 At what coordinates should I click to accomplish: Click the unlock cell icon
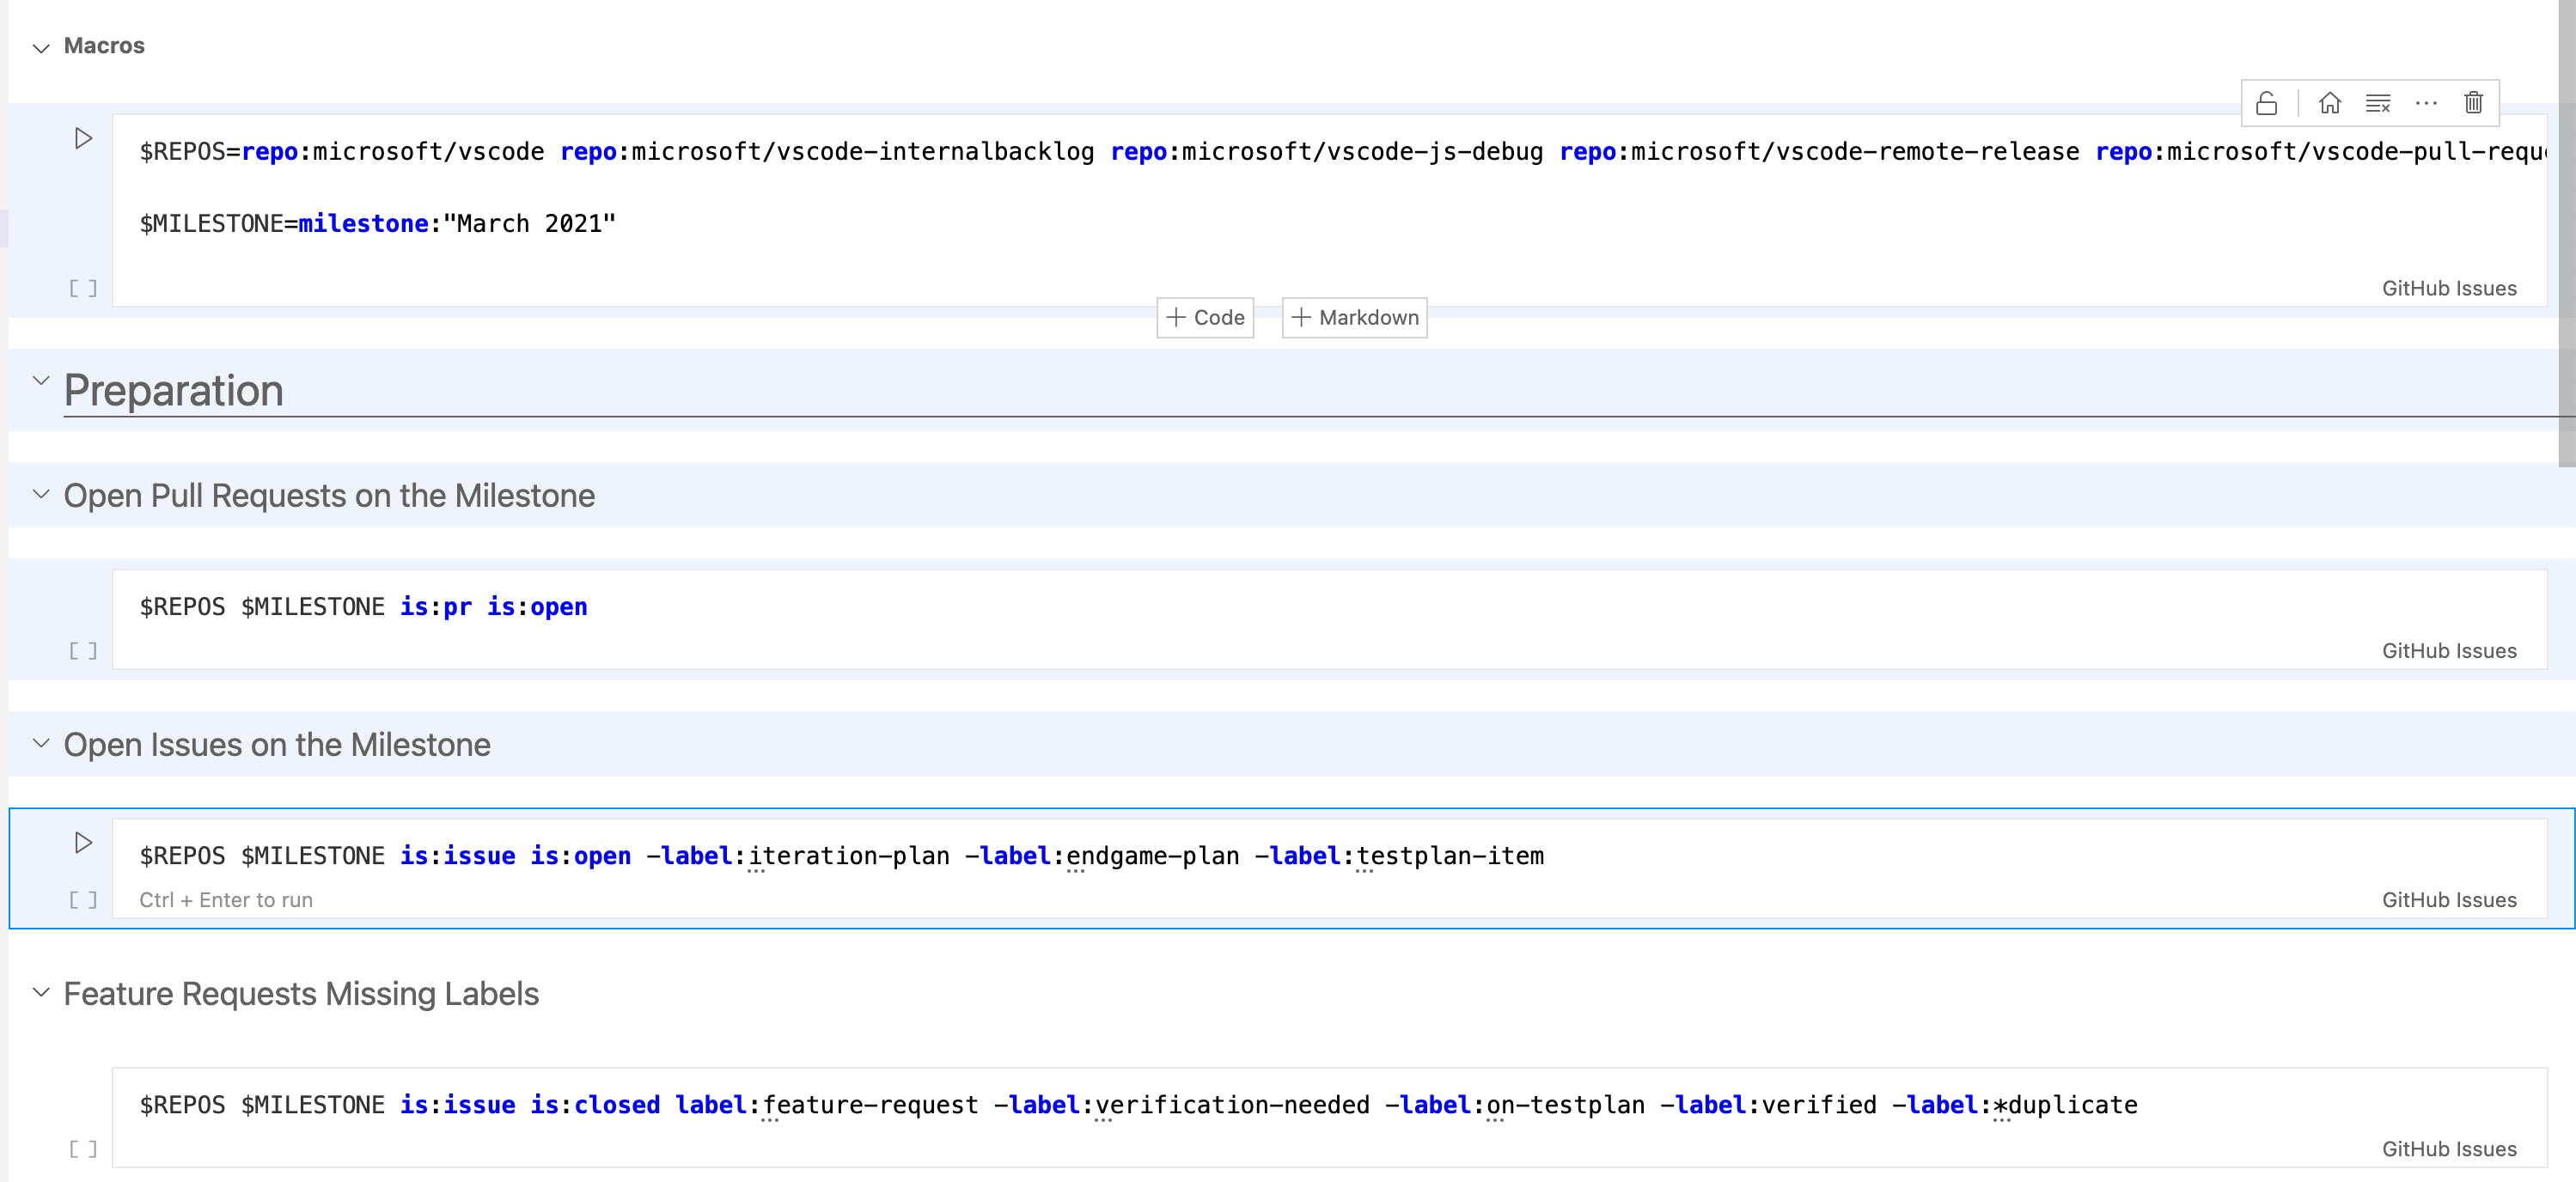click(x=2266, y=103)
